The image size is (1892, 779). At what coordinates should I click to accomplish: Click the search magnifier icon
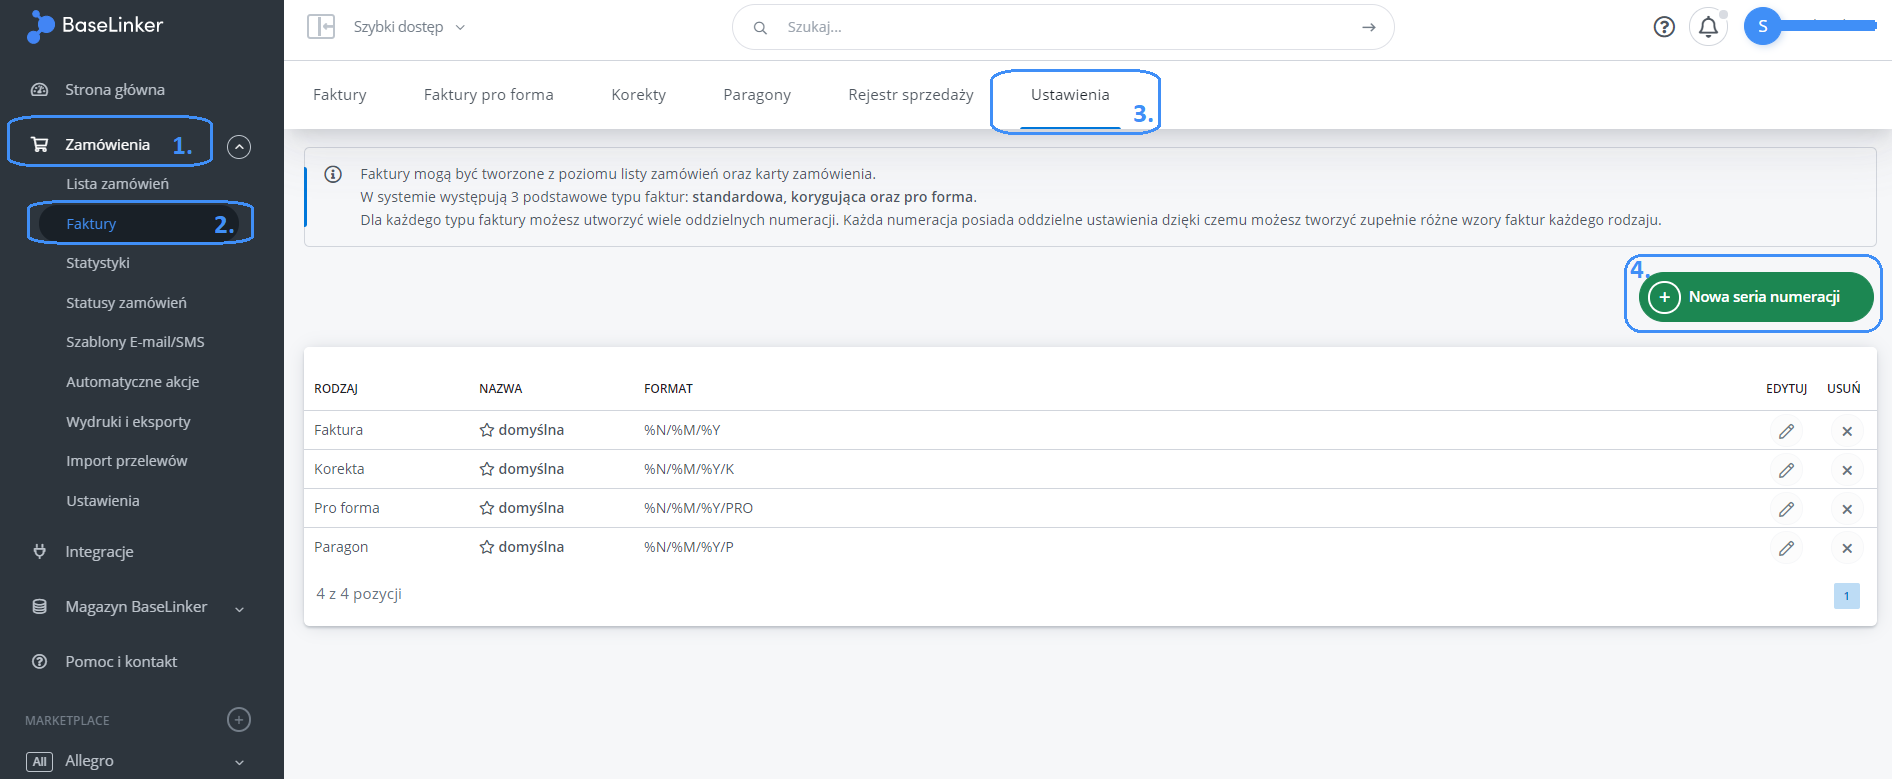tap(760, 28)
